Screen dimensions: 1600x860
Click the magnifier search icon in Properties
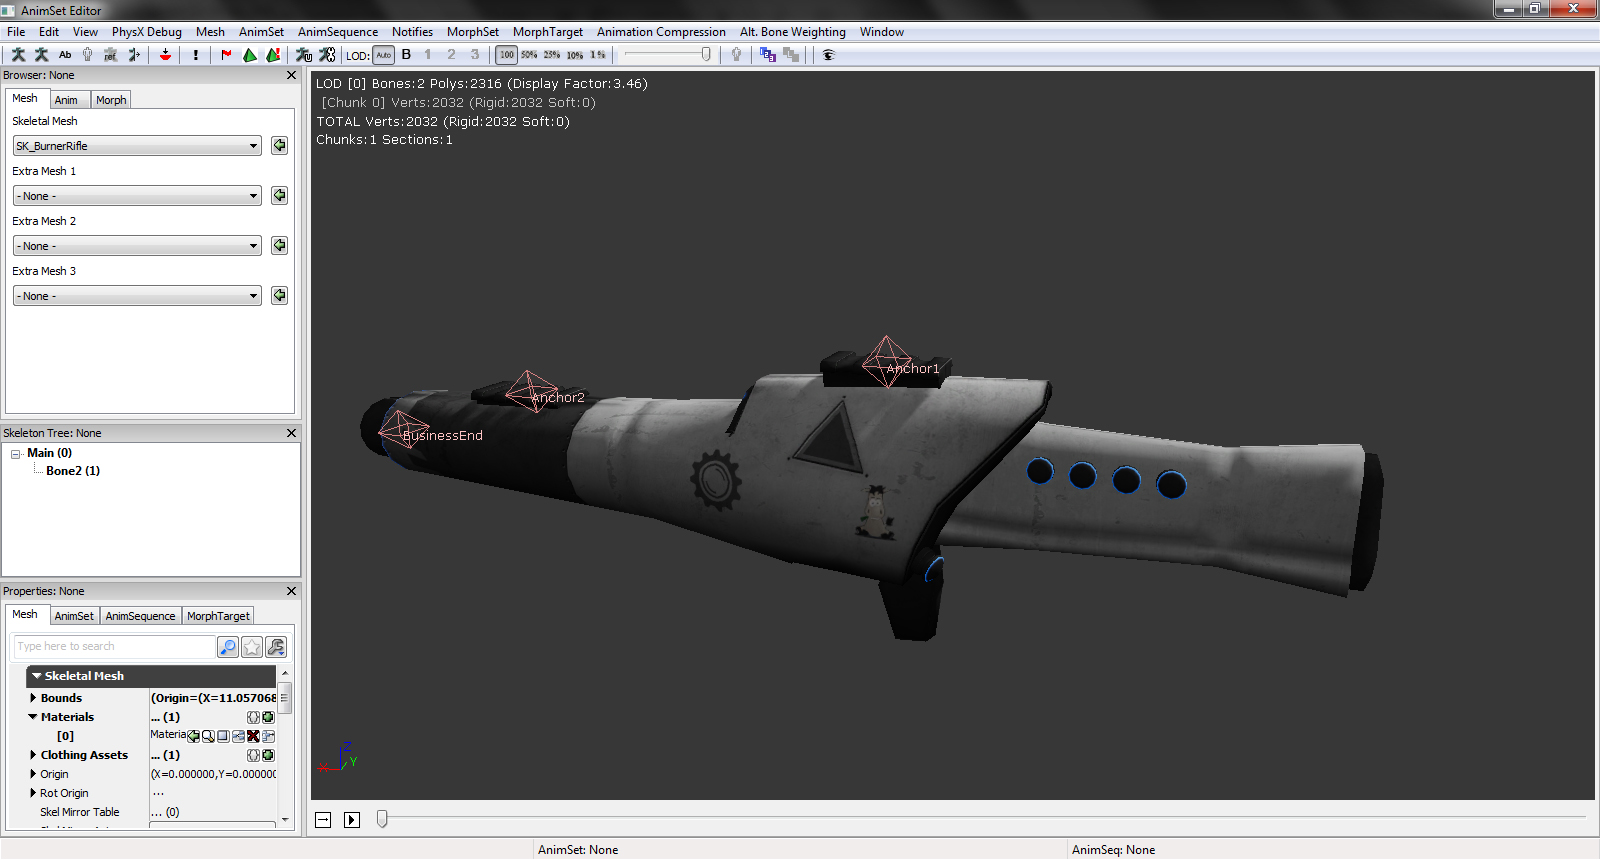[228, 647]
